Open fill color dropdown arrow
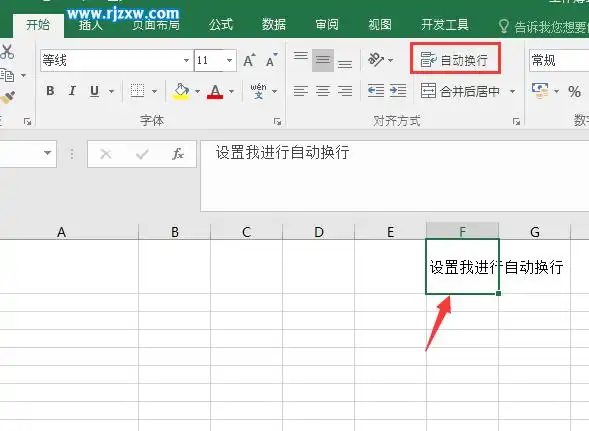Viewport: 589px width, 431px height. pos(197,91)
